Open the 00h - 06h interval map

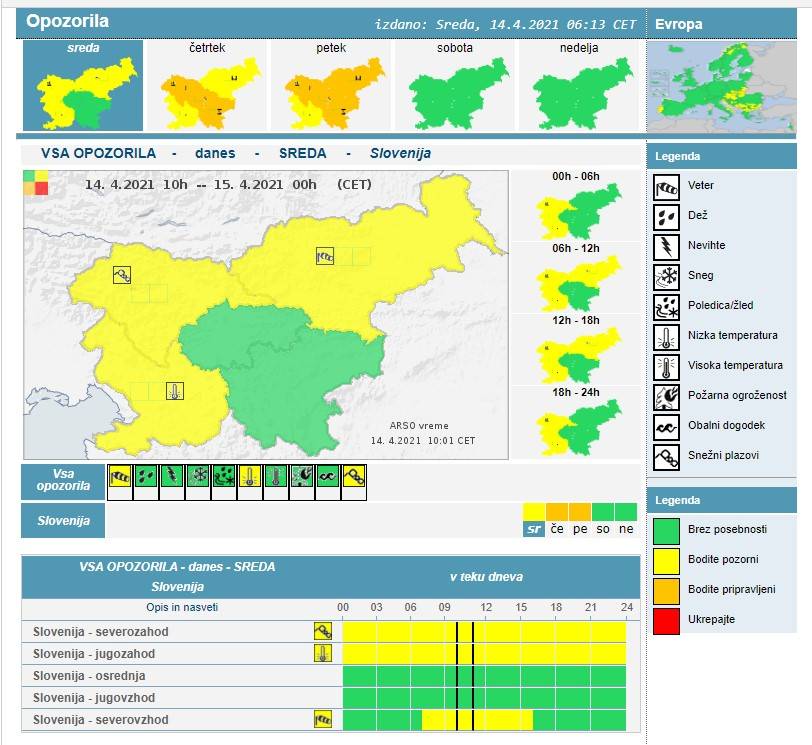[575, 208]
